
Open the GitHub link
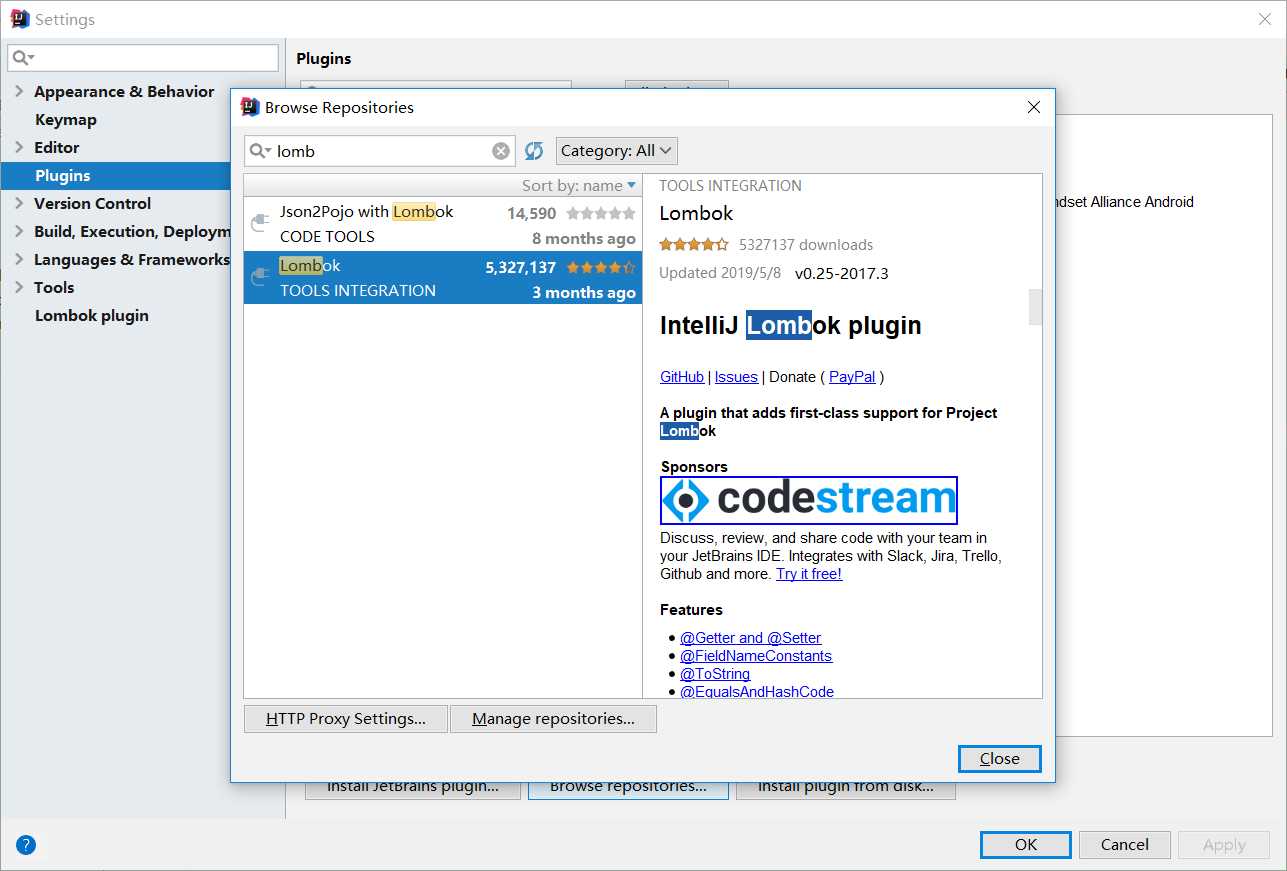(682, 377)
